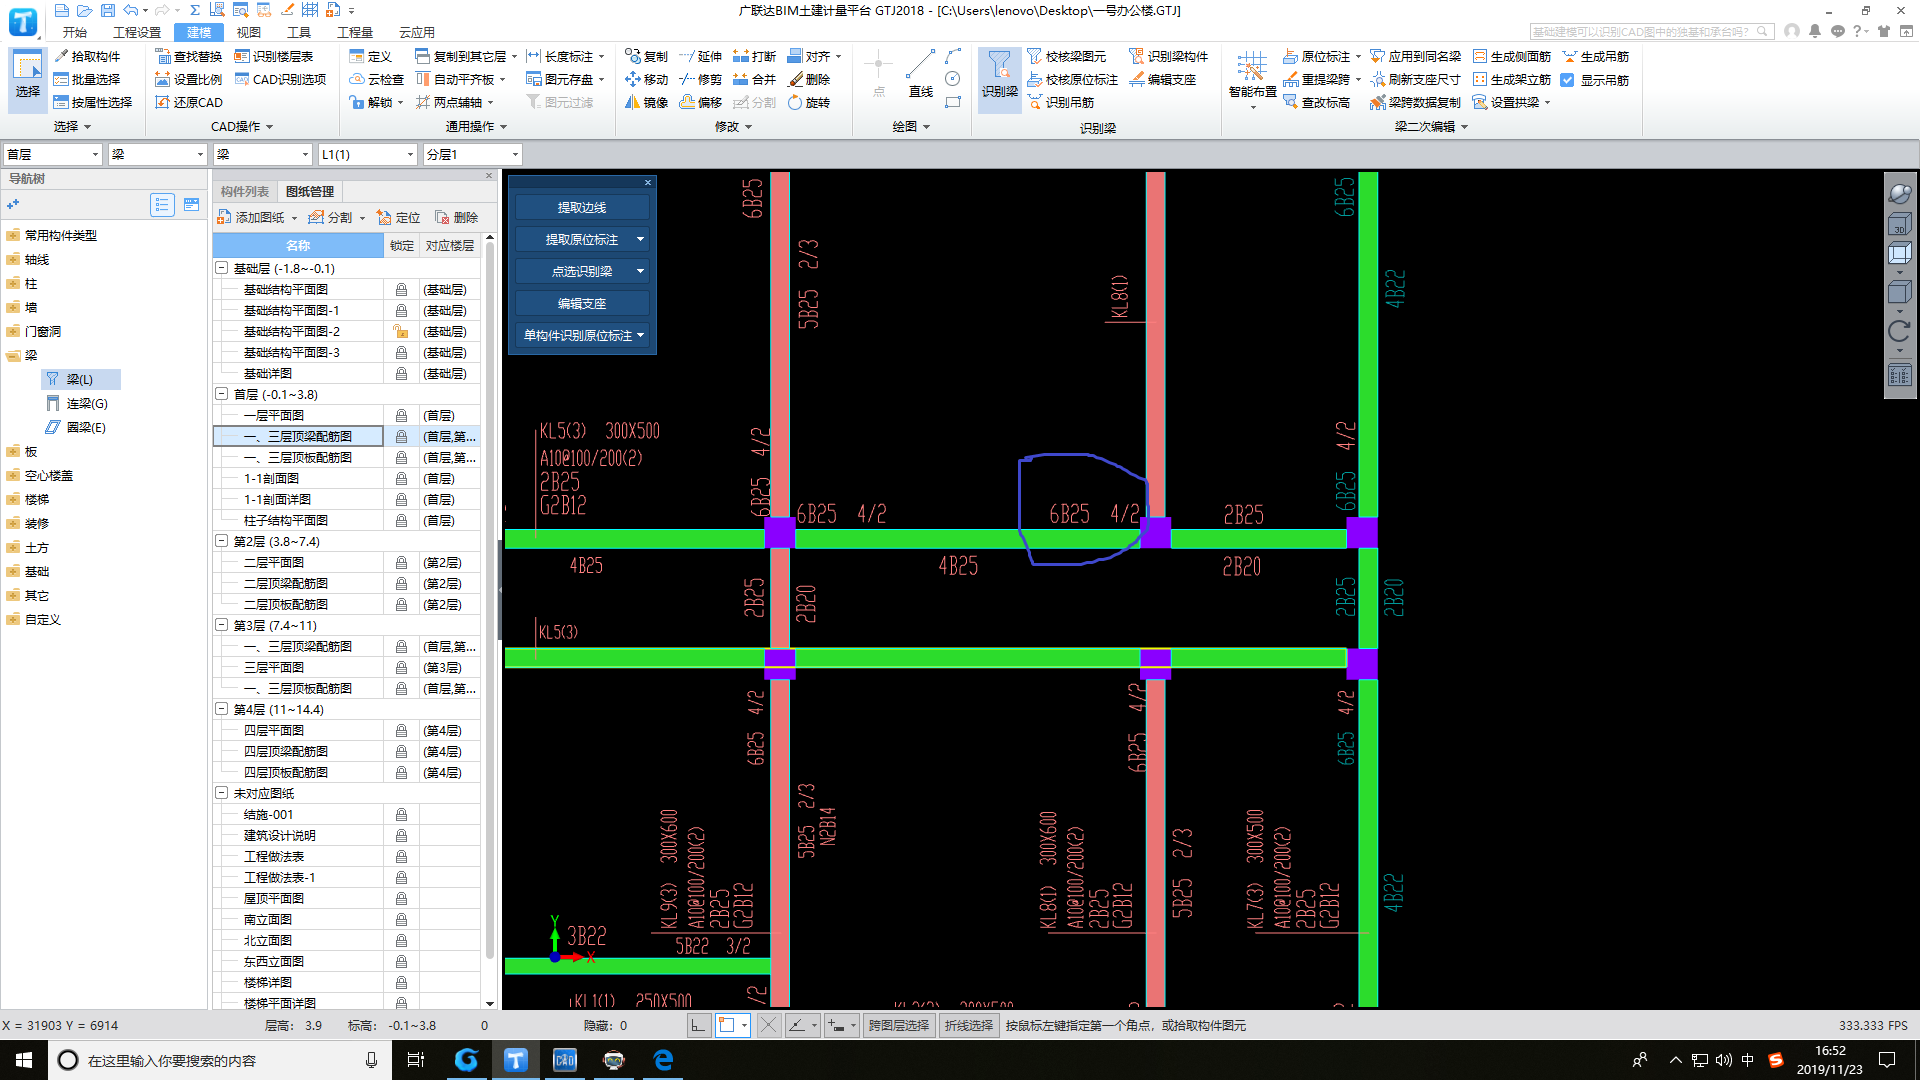Collapse the 第2层 (3.8~7.4) tree group
The height and width of the screenshot is (1080, 1920).
(222, 541)
